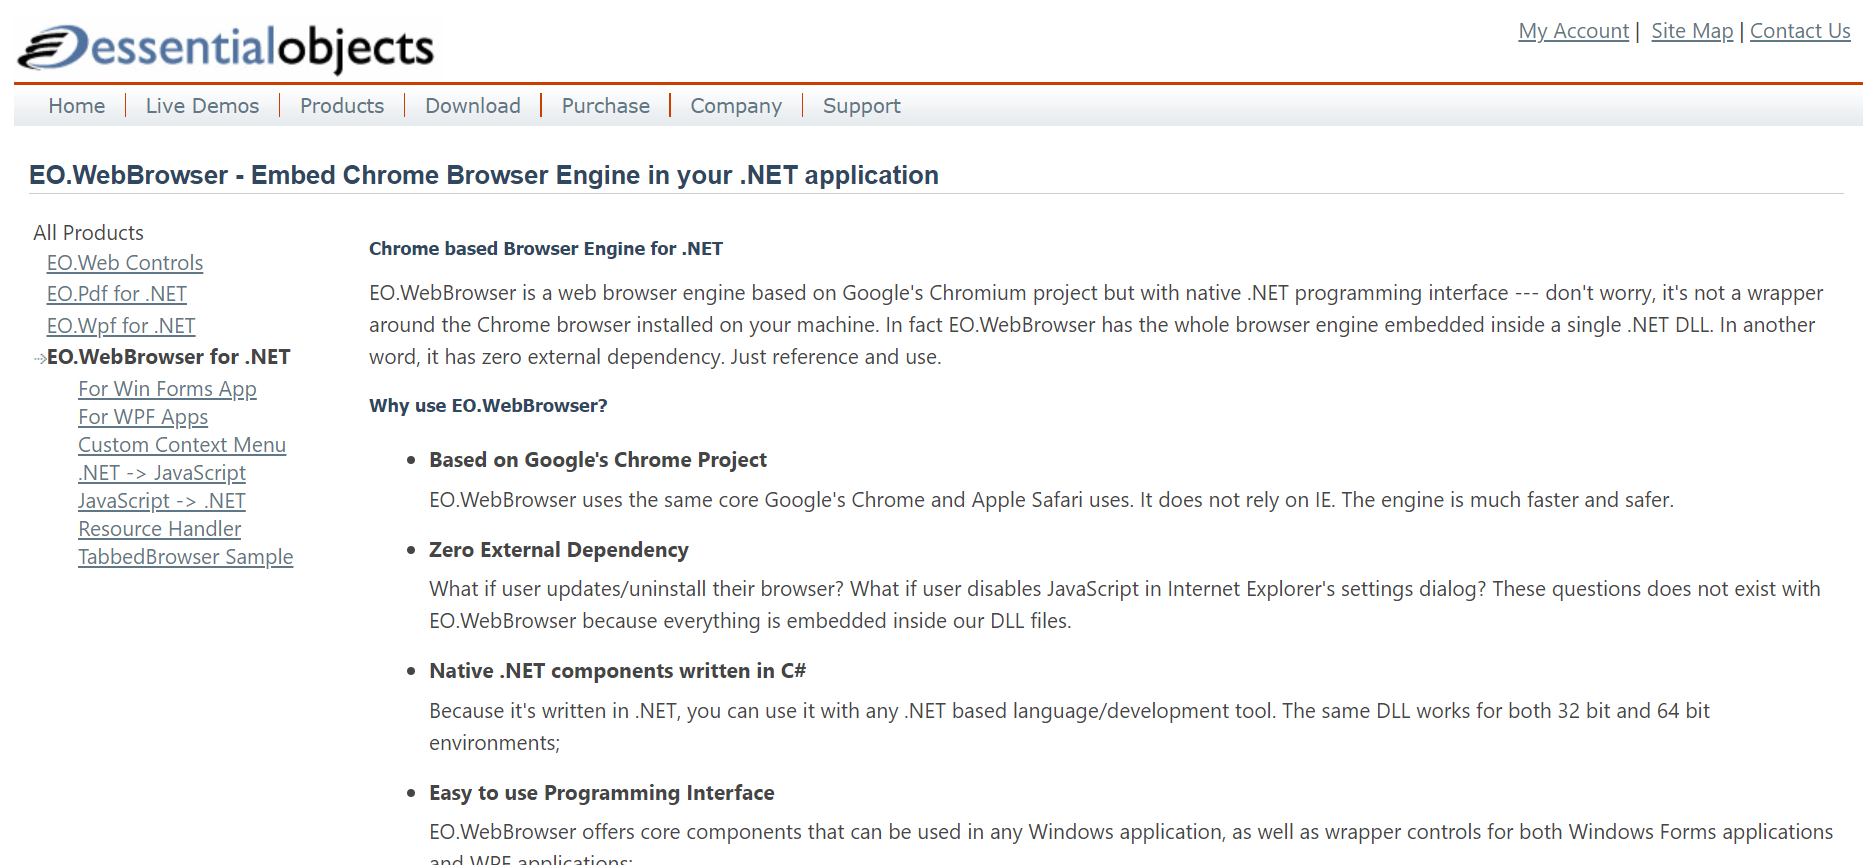Open EO.Web Controls product link
1864x865 pixels.
pos(125,263)
